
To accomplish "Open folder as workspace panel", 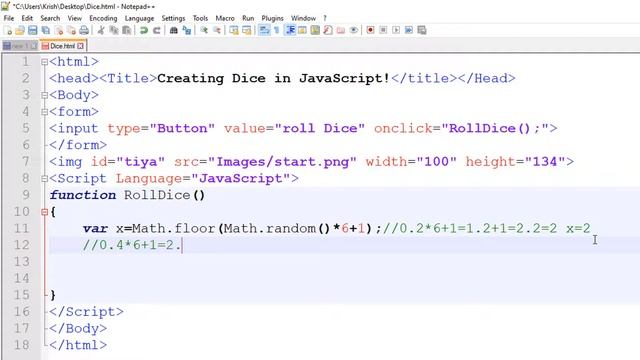I will [341, 30].
